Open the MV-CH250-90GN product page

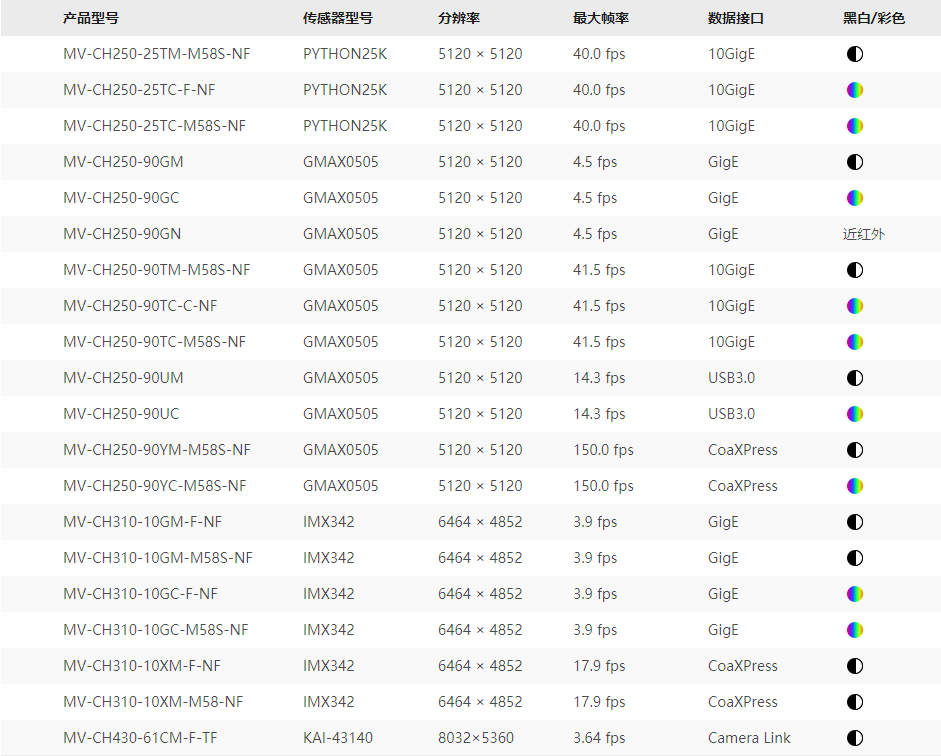click(x=122, y=234)
